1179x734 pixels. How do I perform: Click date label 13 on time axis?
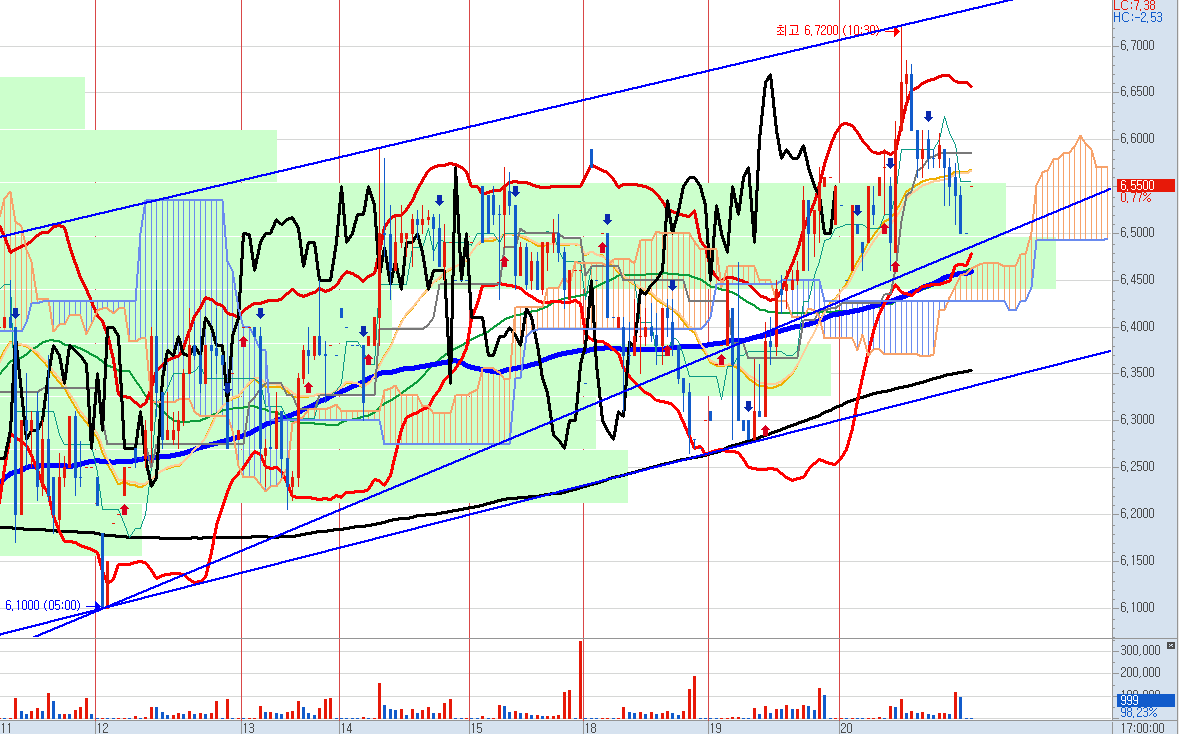point(249,728)
